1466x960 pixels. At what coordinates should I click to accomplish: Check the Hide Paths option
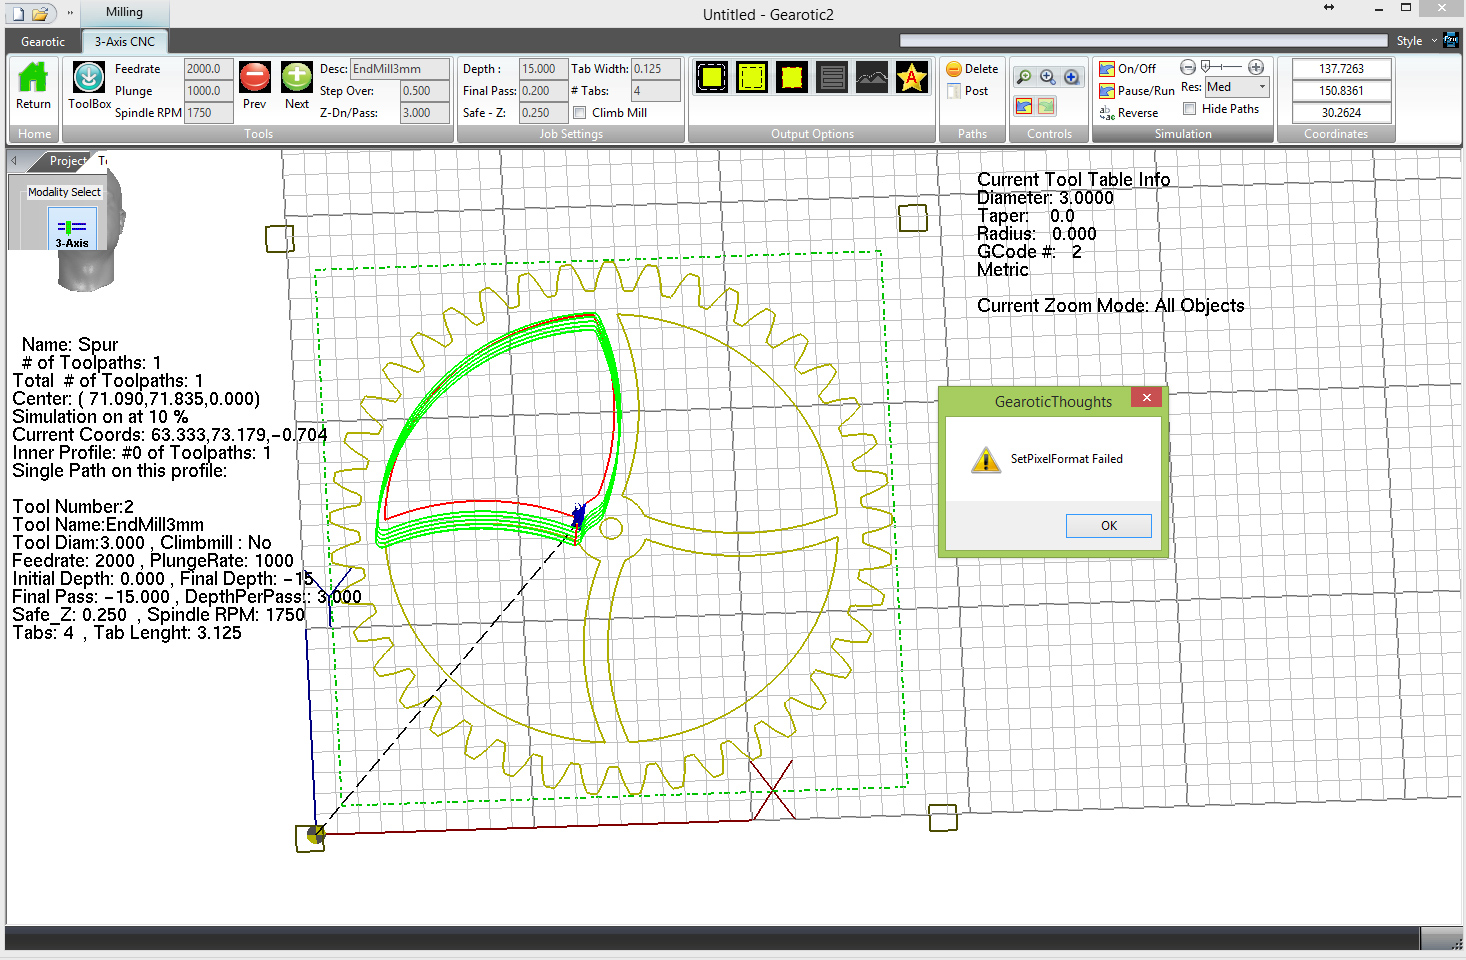(x=1190, y=109)
